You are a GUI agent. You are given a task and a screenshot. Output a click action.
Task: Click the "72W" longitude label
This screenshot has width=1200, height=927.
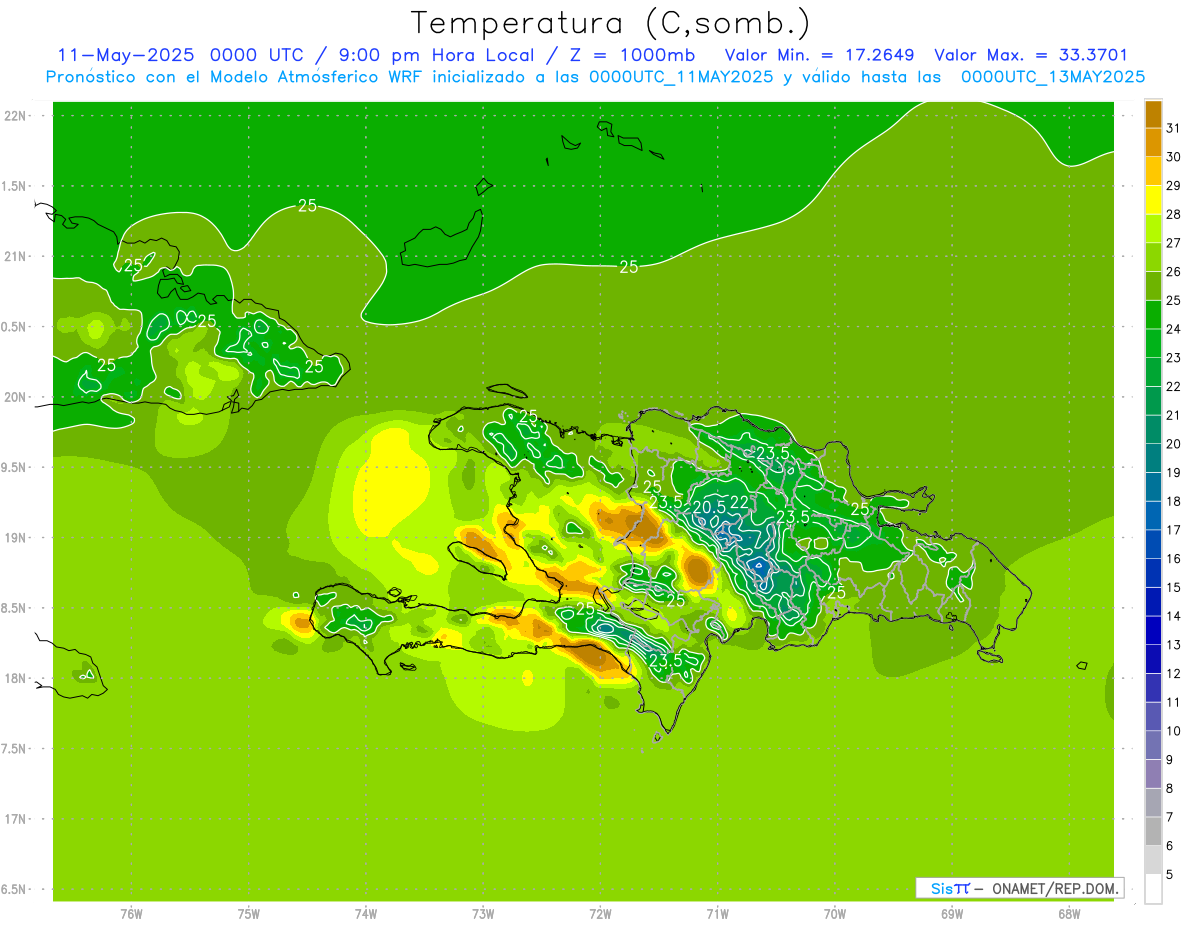(600, 914)
